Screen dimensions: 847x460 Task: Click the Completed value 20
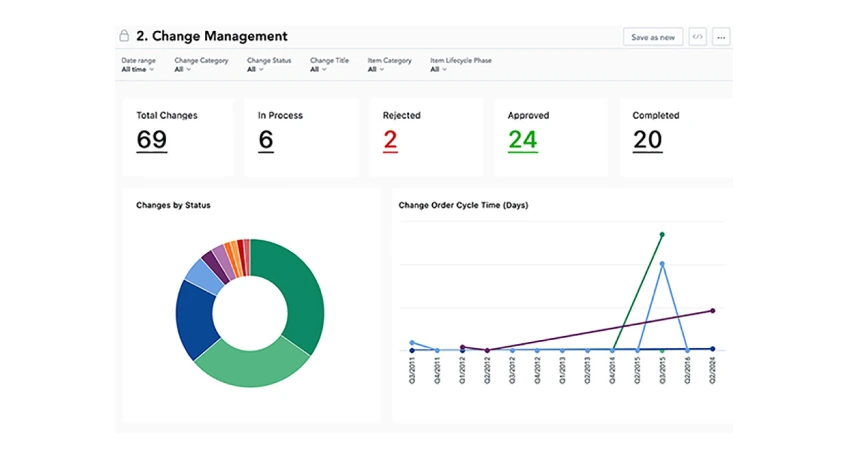[x=647, y=140]
